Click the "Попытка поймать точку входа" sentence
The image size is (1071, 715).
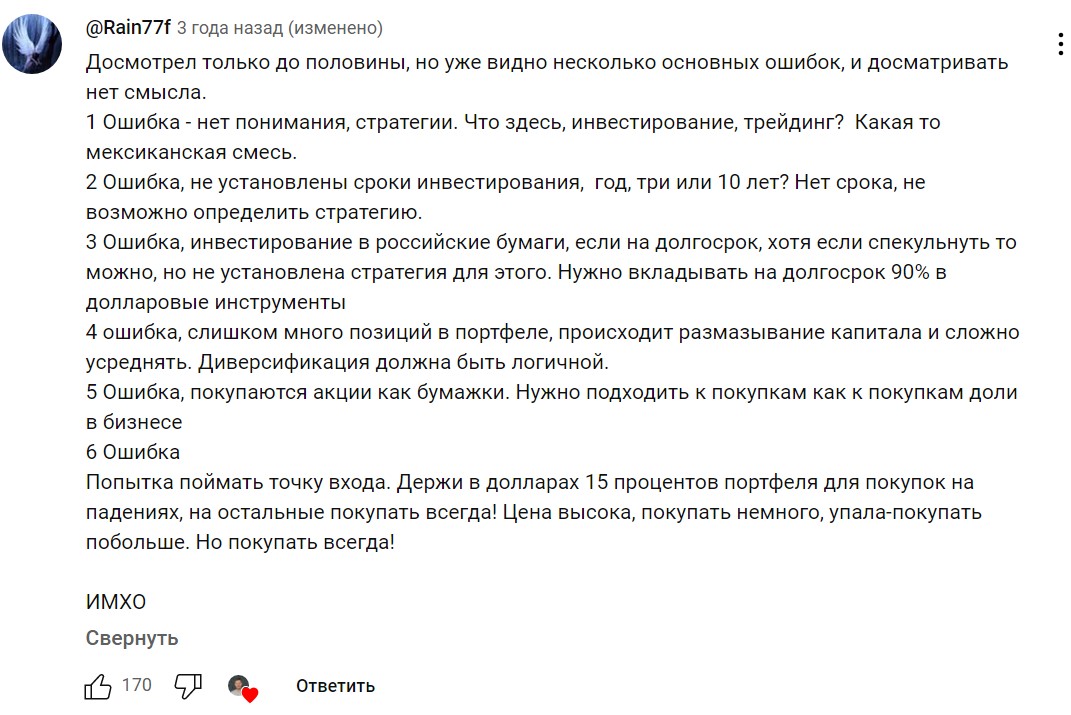[x=239, y=483]
